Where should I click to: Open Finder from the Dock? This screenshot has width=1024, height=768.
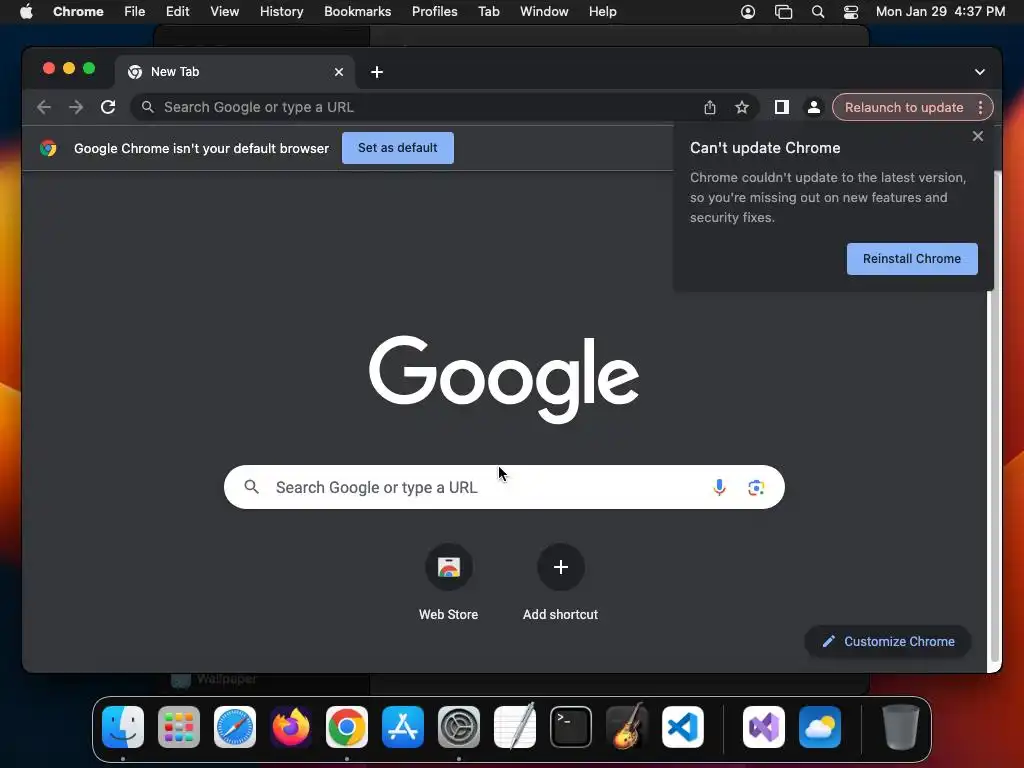tap(123, 727)
